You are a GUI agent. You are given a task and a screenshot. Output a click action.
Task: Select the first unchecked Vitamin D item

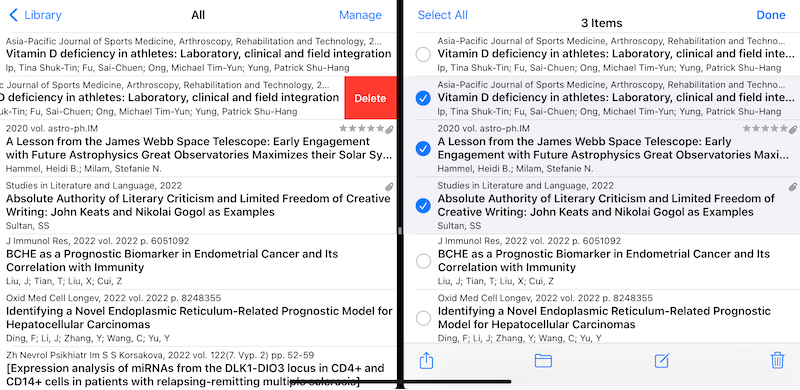(423, 54)
